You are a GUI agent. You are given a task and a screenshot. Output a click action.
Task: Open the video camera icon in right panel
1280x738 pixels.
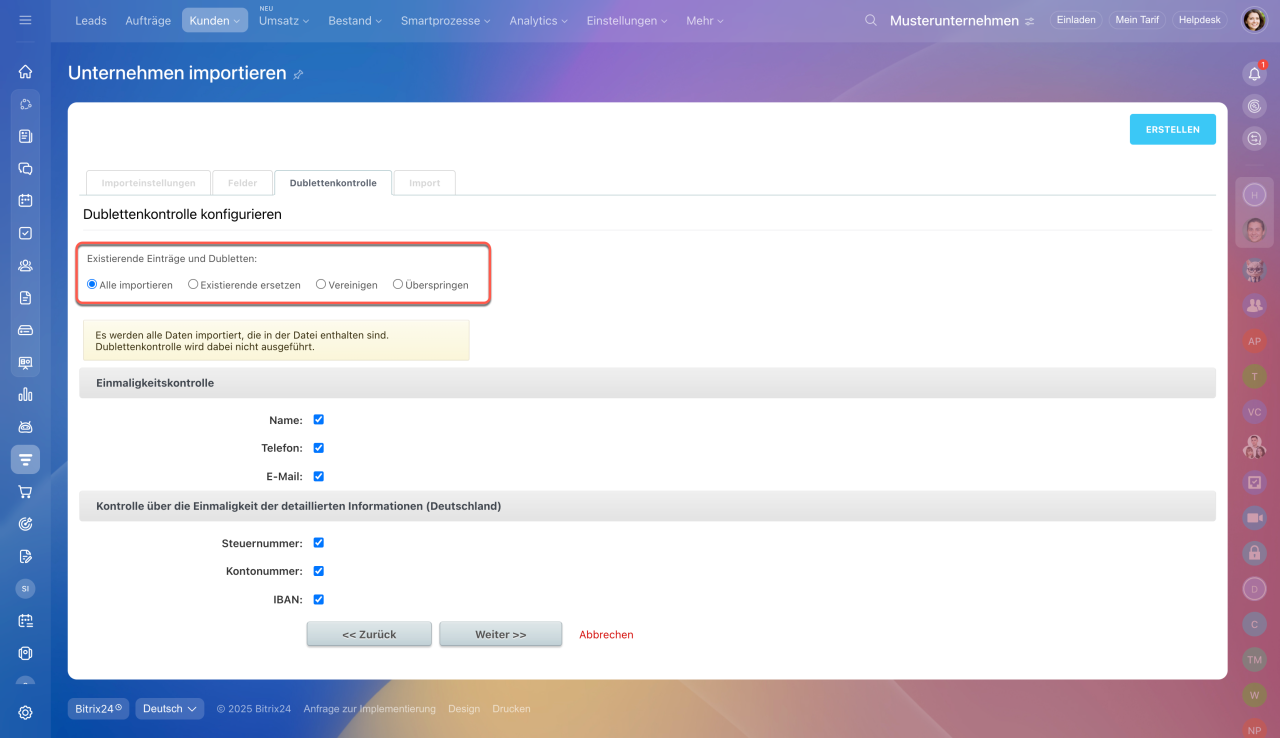pos(1254,517)
